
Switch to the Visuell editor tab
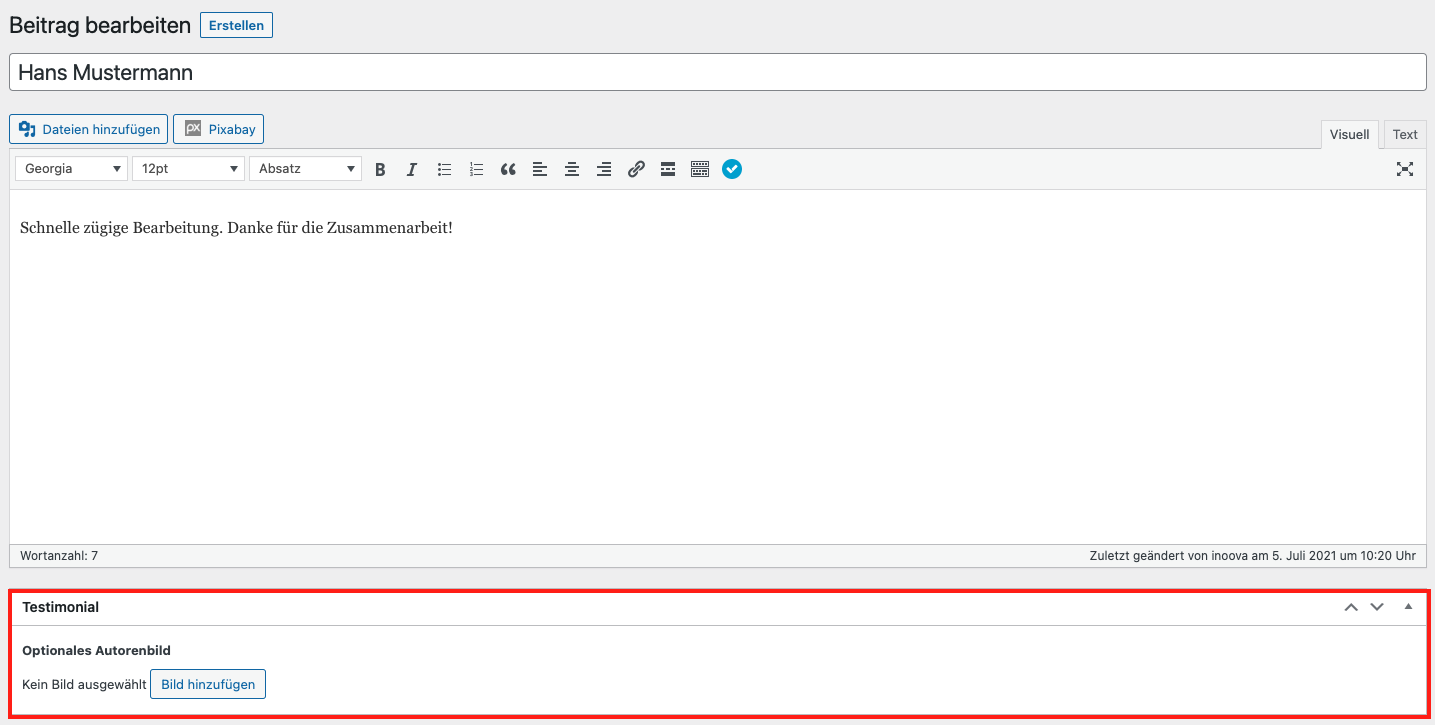pos(1350,135)
